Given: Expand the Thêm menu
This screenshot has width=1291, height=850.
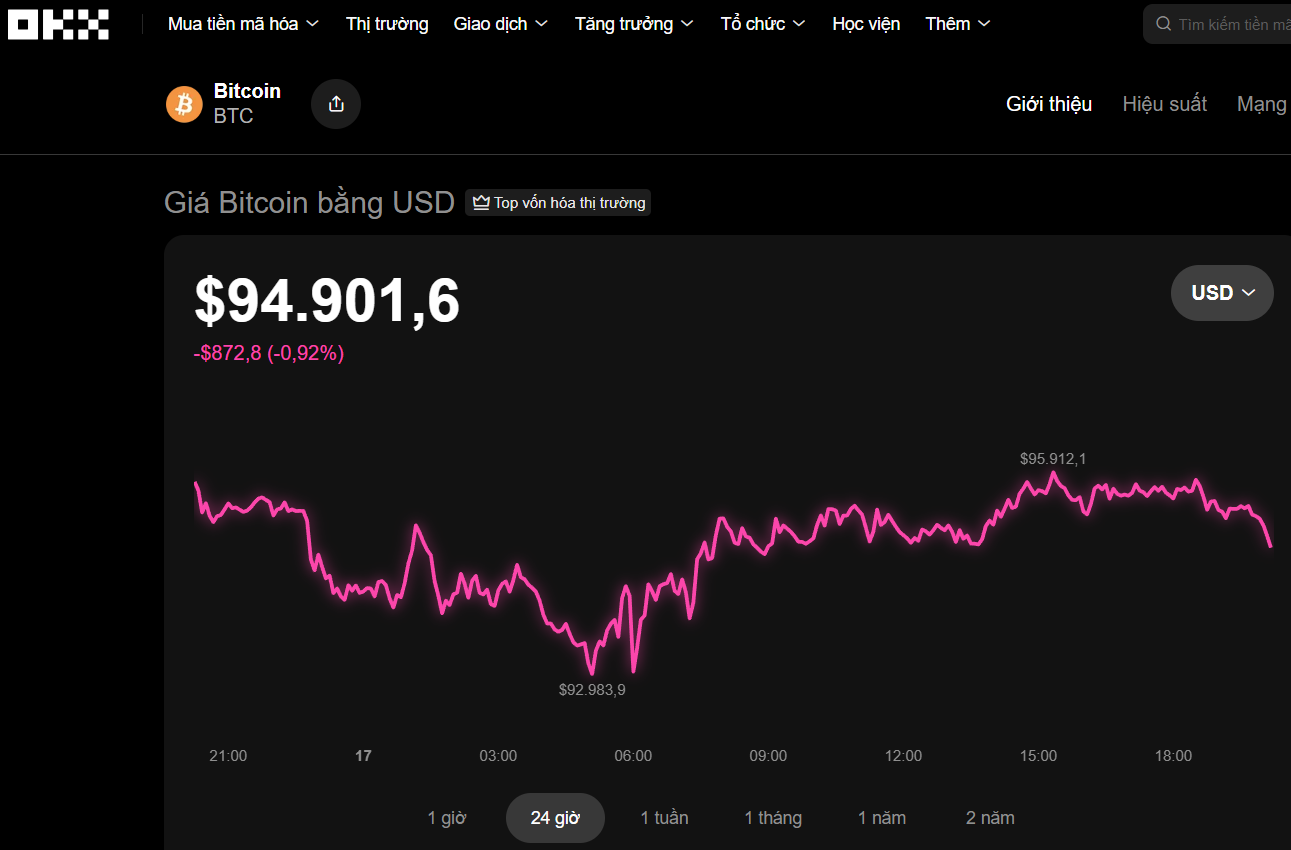Looking at the screenshot, I should point(957,24).
